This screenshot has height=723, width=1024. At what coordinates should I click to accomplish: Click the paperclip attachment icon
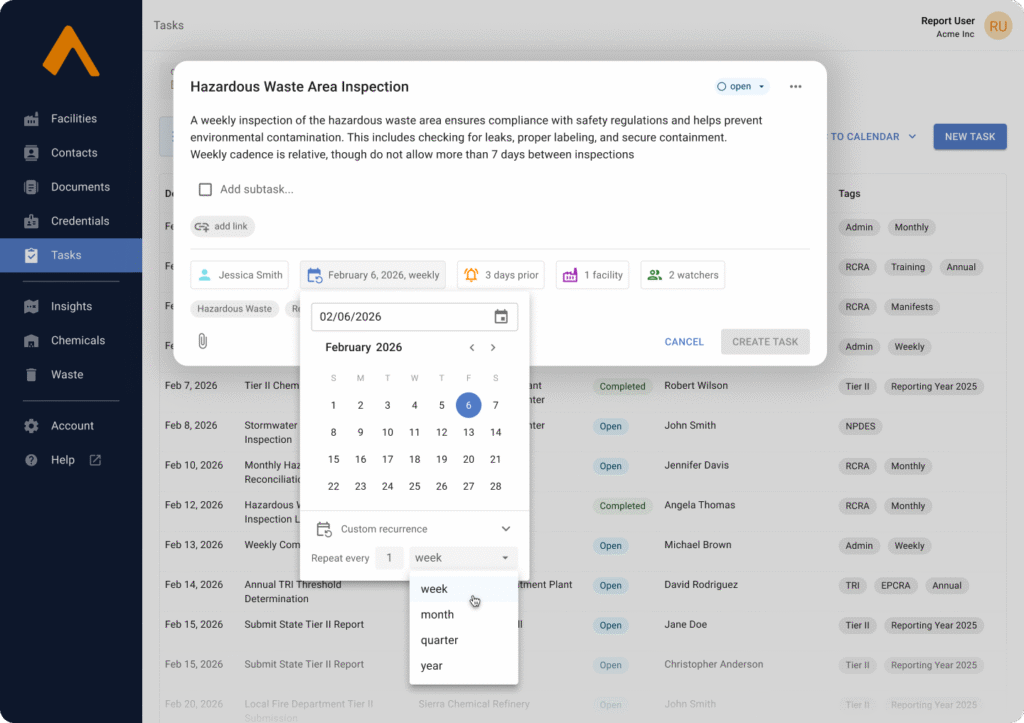(202, 342)
